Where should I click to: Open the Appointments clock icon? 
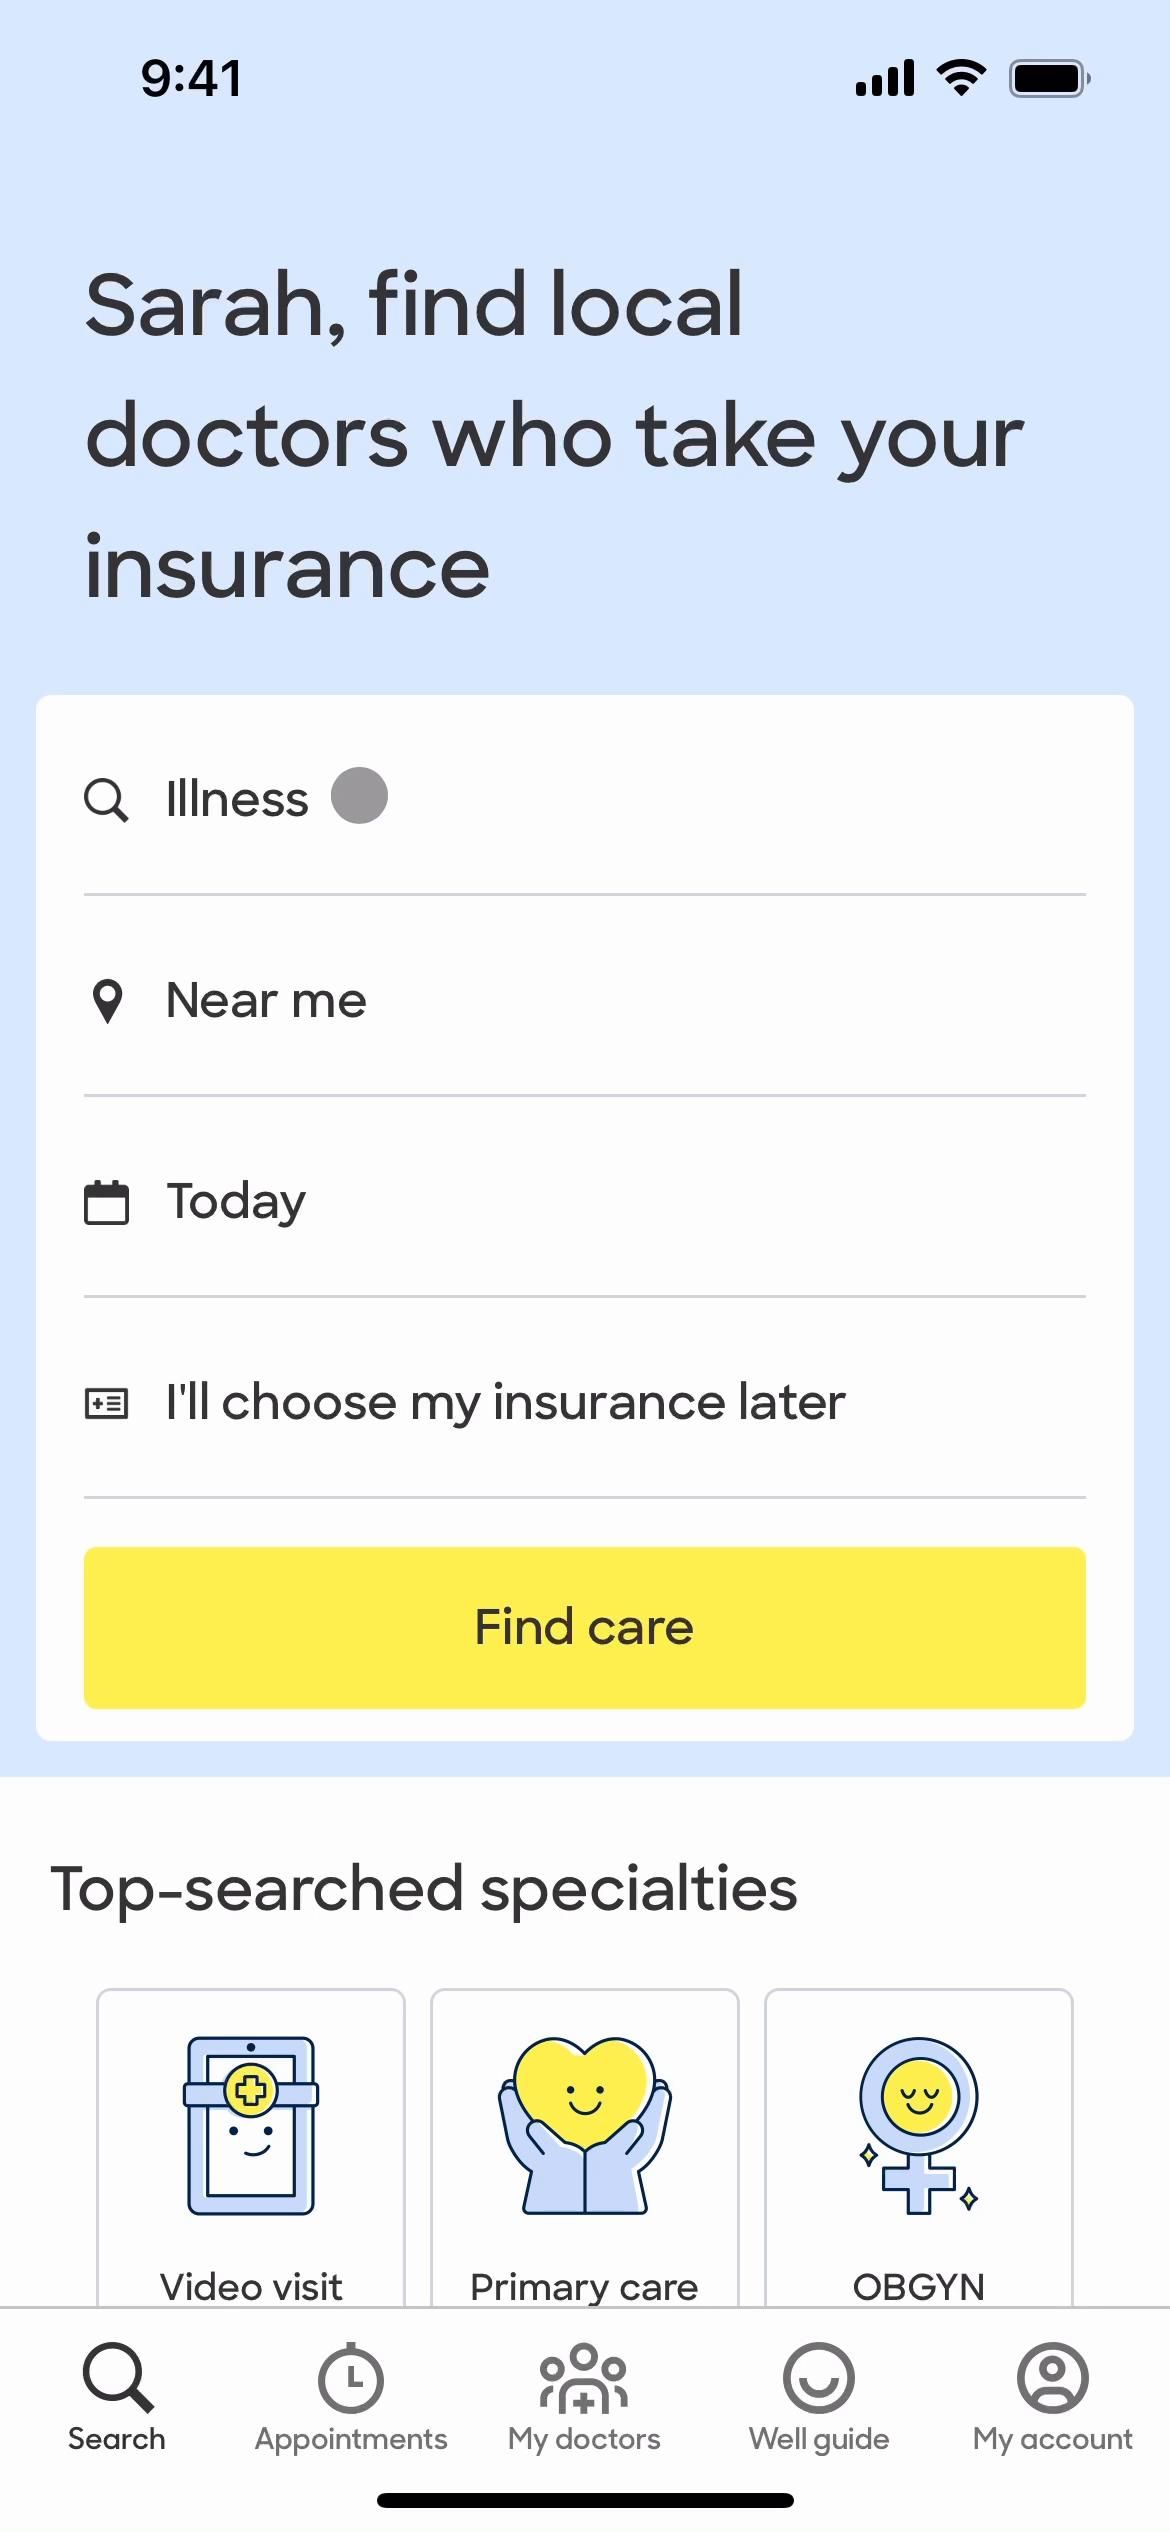(x=351, y=2378)
